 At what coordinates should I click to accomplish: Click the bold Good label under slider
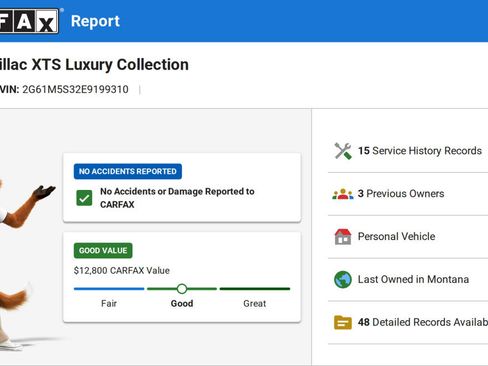182,303
